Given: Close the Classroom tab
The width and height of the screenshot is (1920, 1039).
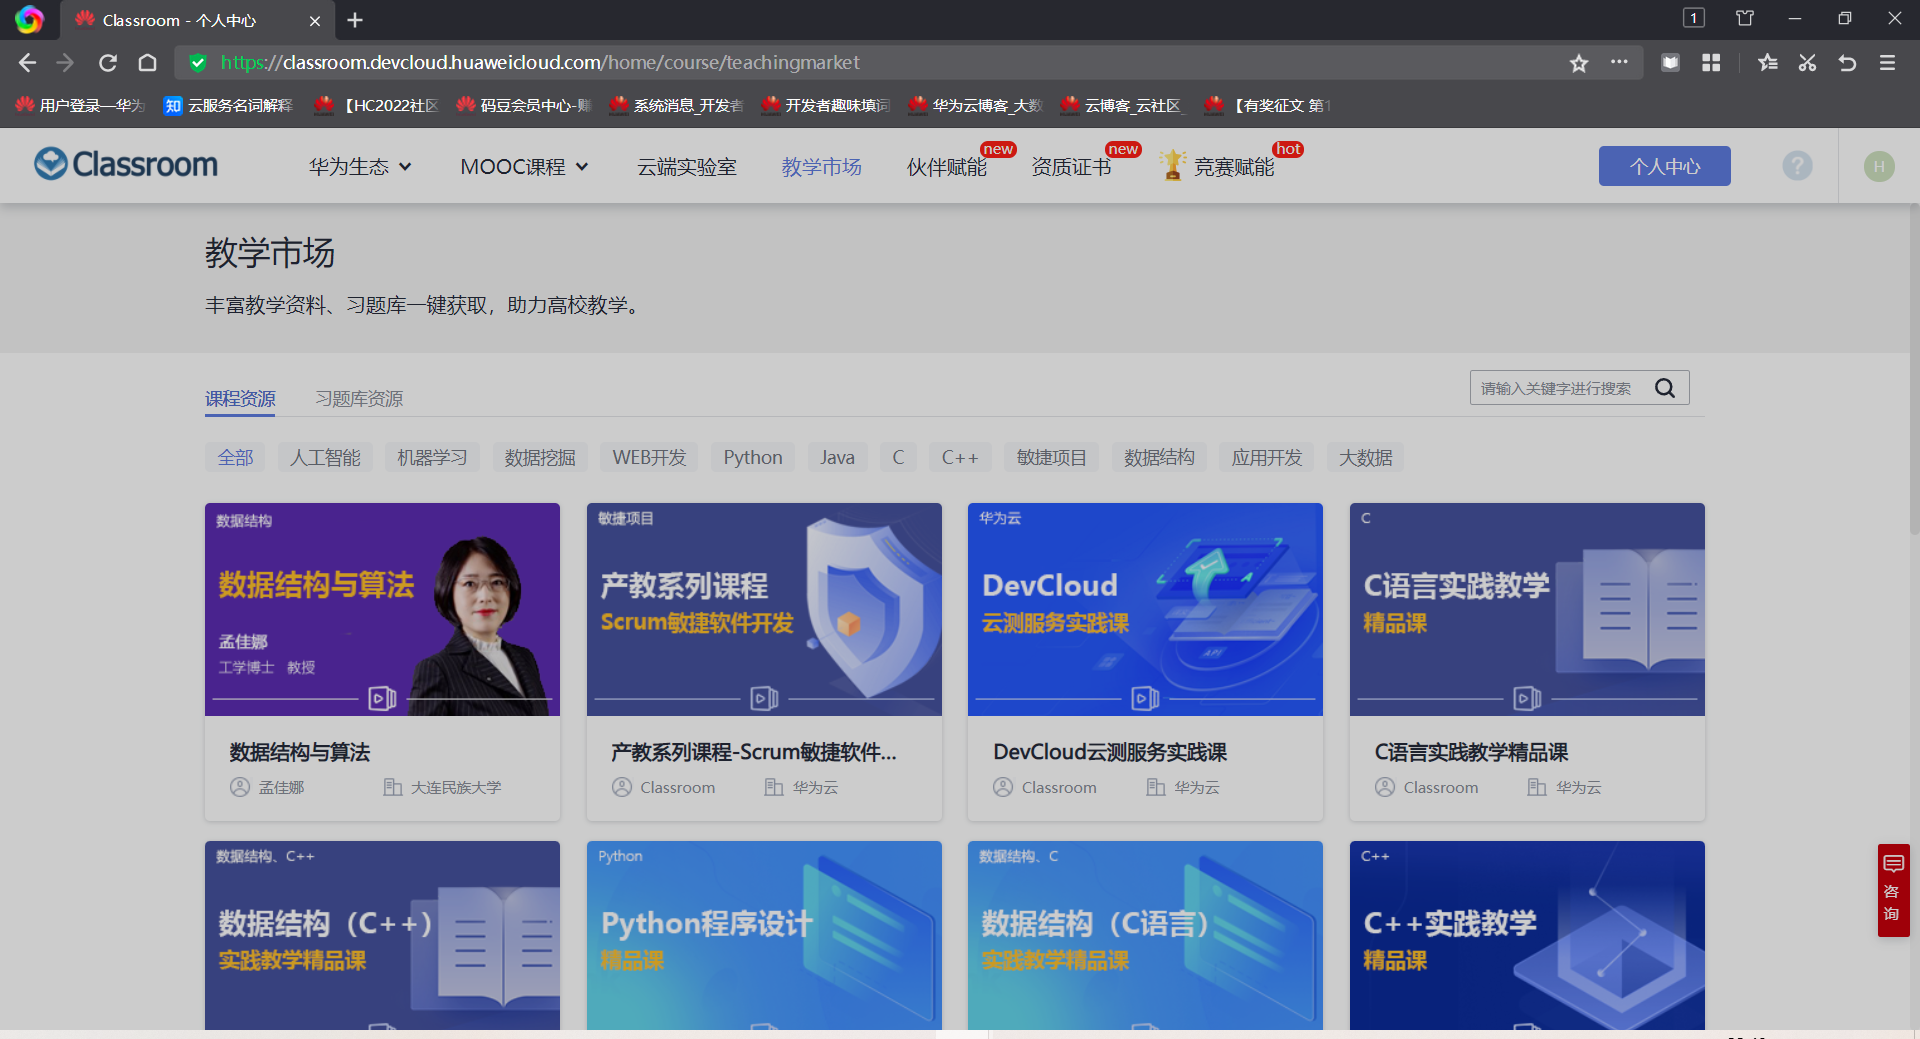Looking at the screenshot, I should [315, 20].
